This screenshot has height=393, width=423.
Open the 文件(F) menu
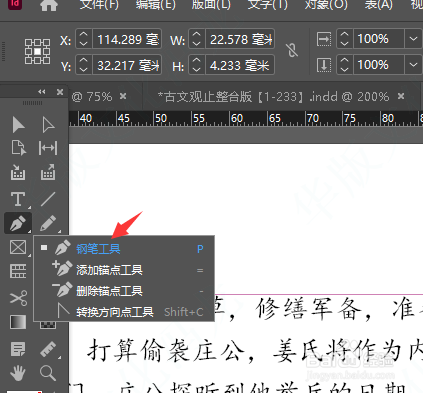pos(99,4)
